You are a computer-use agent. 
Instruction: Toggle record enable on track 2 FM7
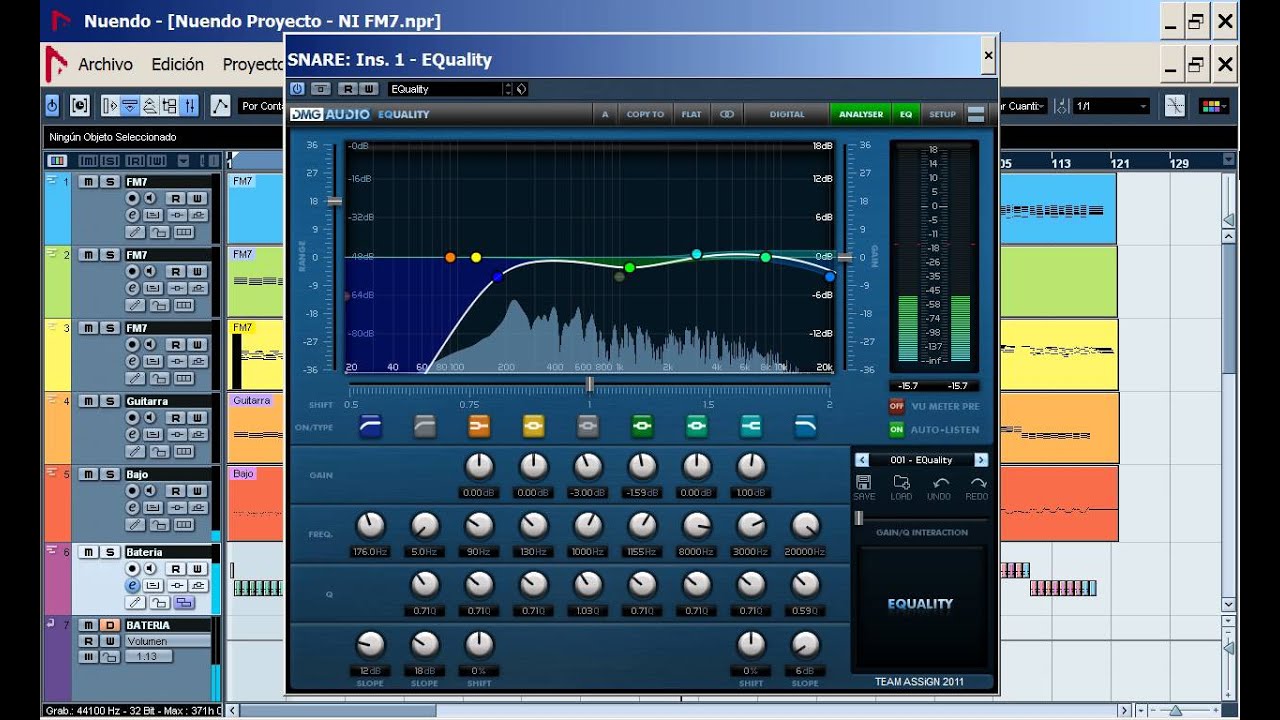(132, 272)
